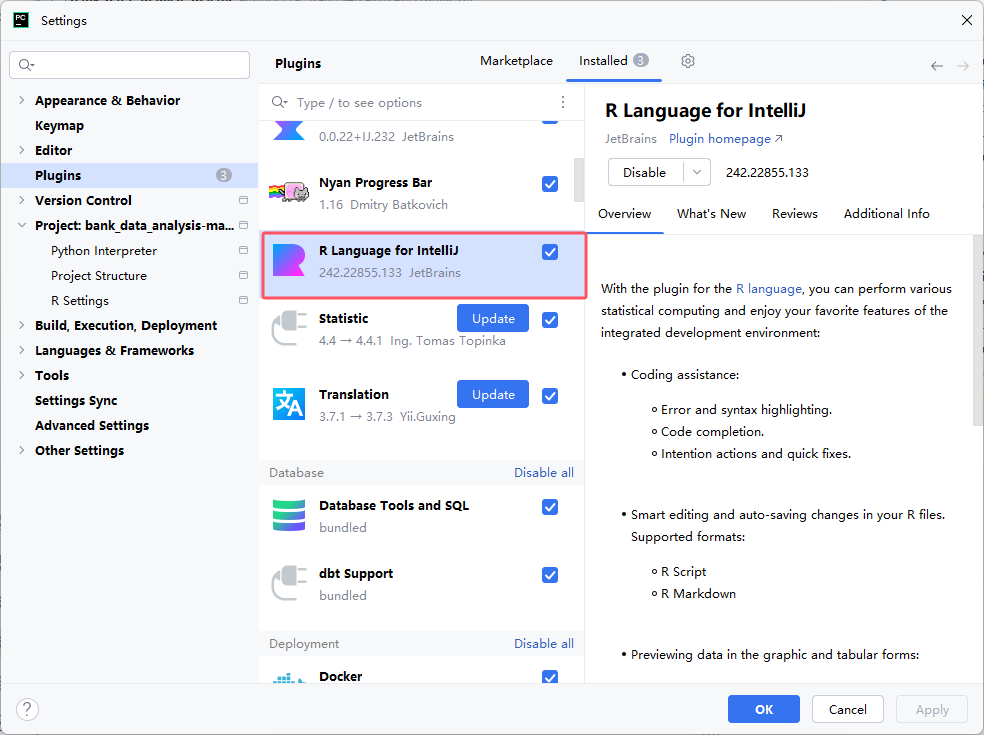The height and width of the screenshot is (735, 984).
Task: Click the Cancel button
Action: pos(848,709)
